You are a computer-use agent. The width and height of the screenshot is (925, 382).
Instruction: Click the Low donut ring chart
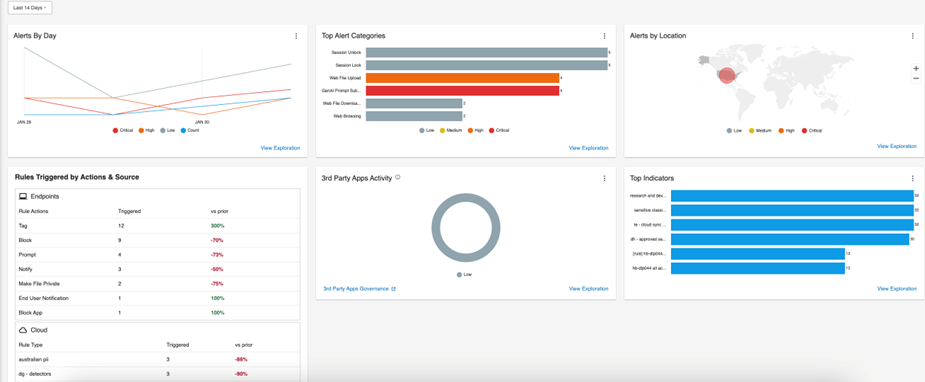[465, 228]
